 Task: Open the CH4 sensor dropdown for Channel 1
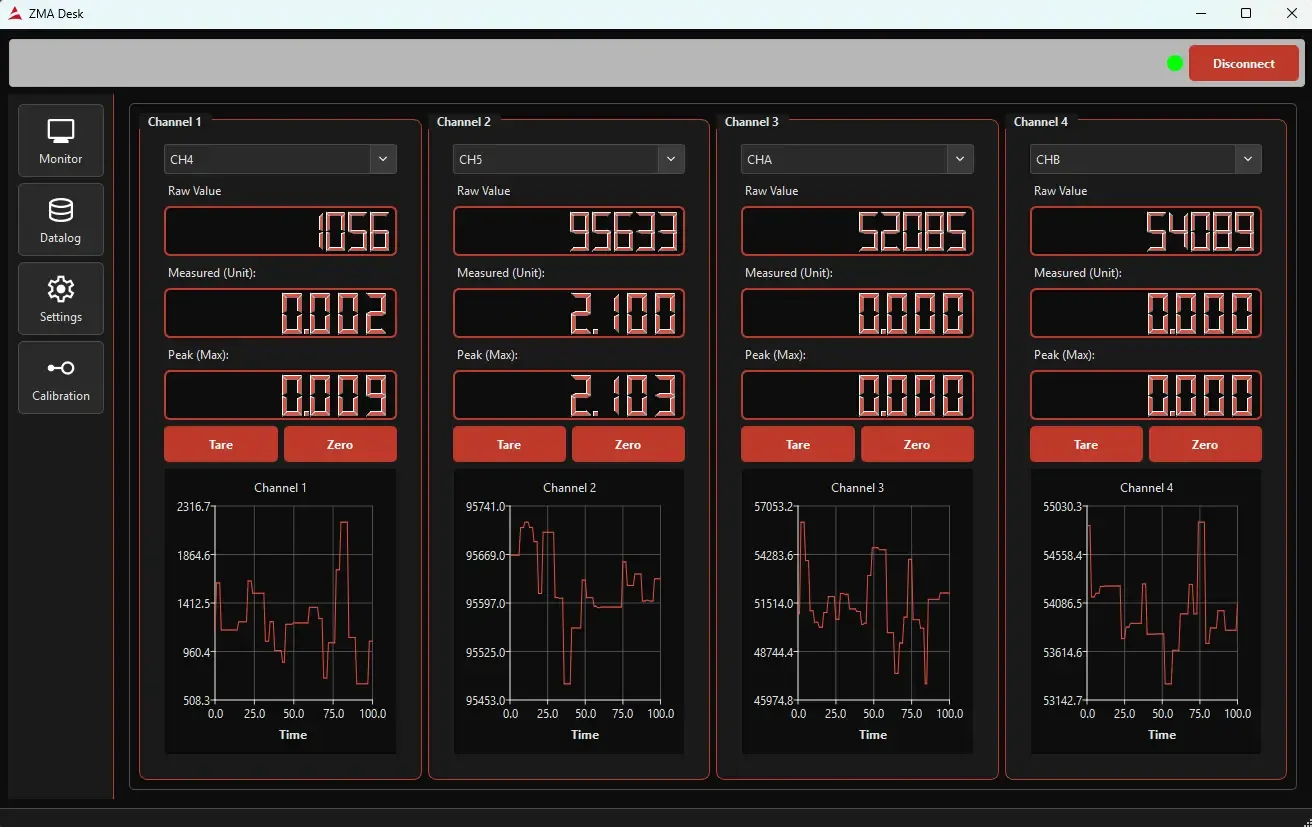pos(280,158)
